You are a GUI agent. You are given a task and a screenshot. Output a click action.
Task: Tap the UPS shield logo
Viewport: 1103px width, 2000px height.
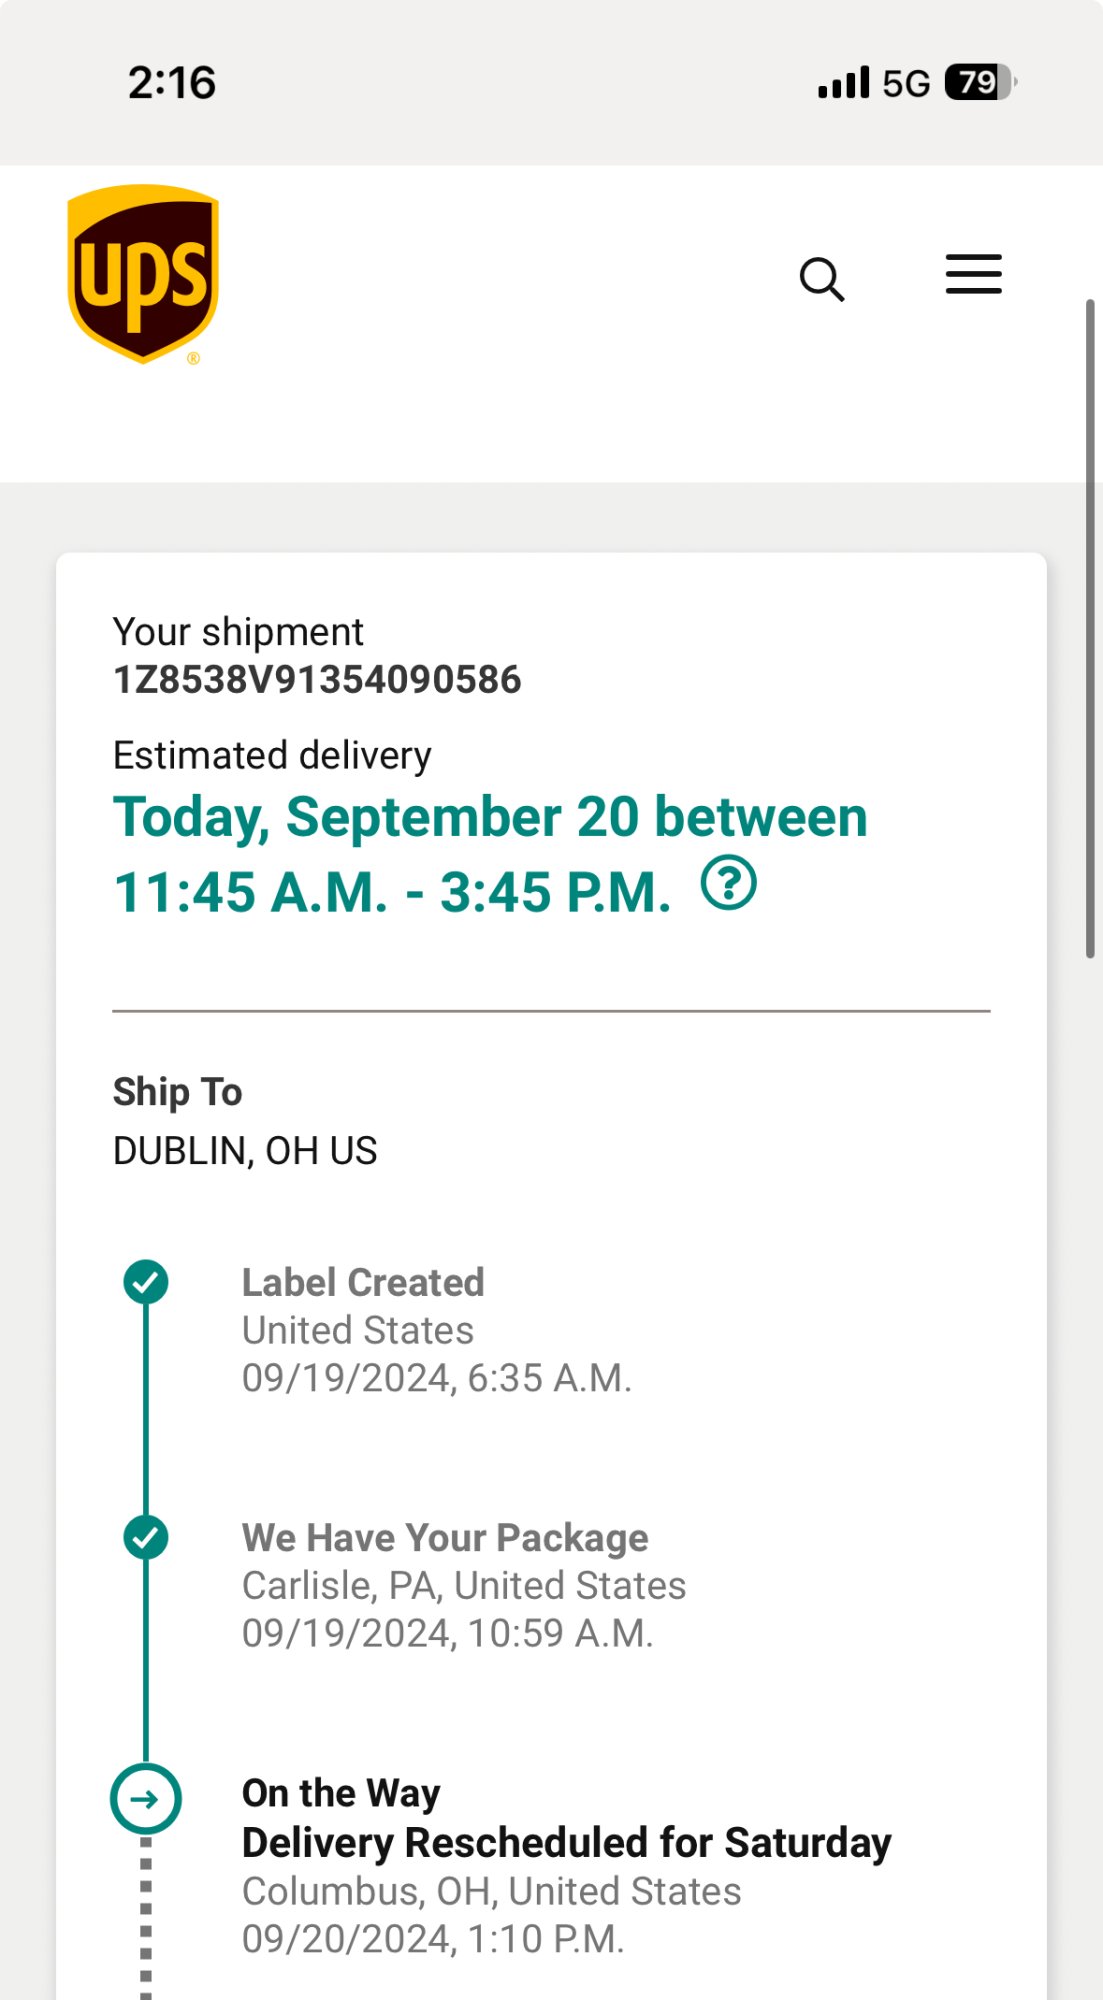(x=143, y=274)
